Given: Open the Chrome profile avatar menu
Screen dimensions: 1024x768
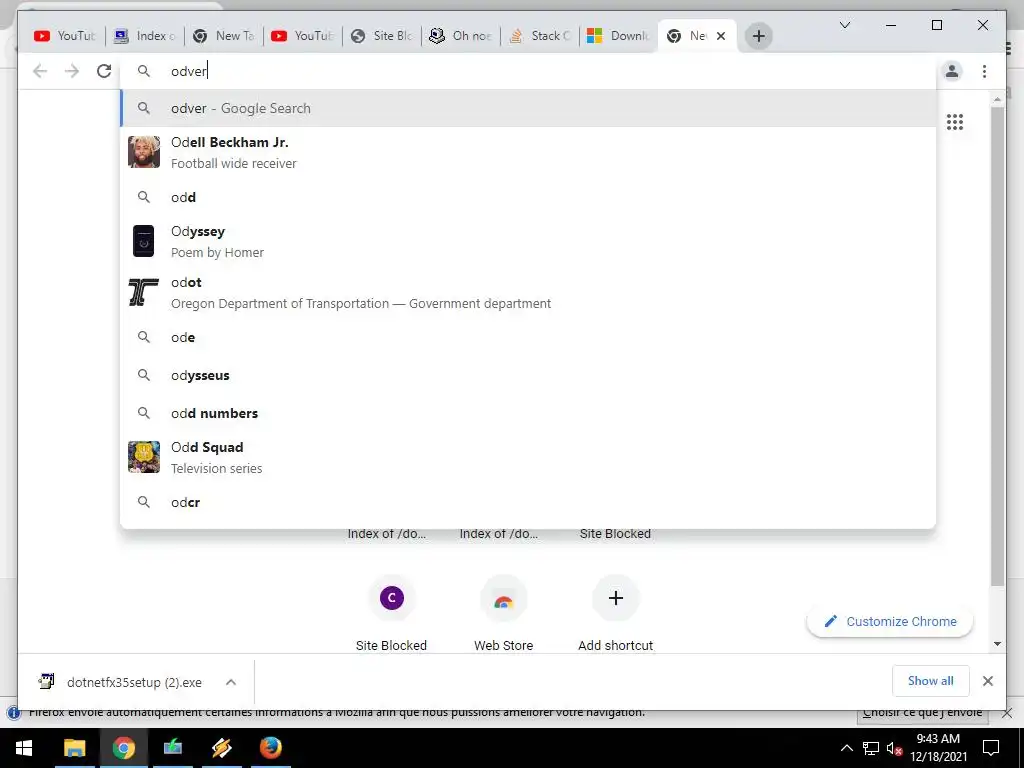Looking at the screenshot, I should [952, 71].
